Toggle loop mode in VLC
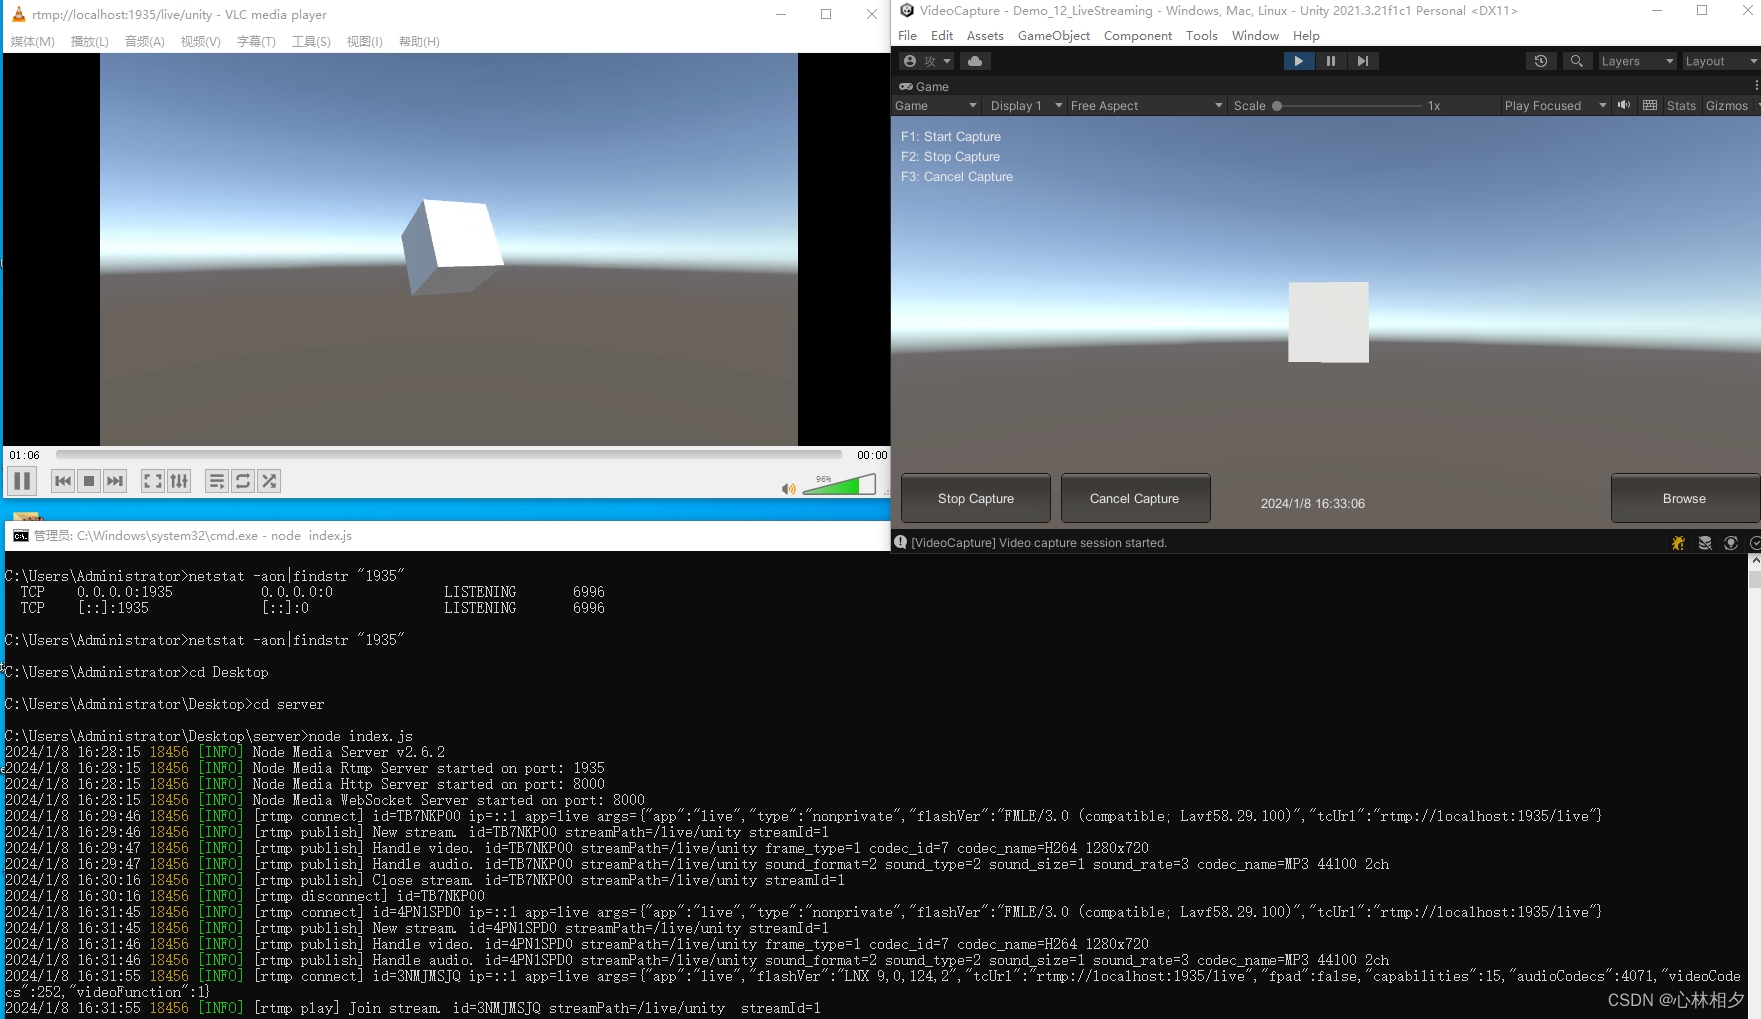Image resolution: width=1761 pixels, height=1019 pixels. [243, 481]
